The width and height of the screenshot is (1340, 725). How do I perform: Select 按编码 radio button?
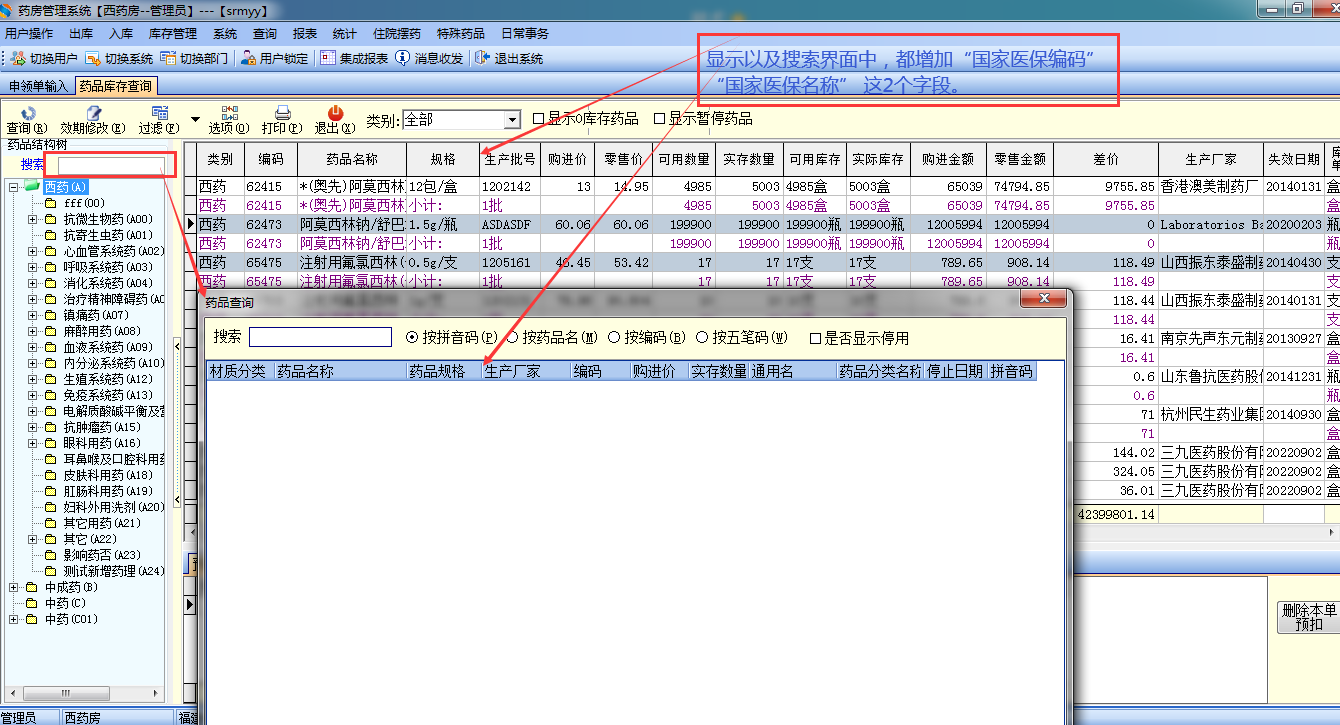coord(614,338)
